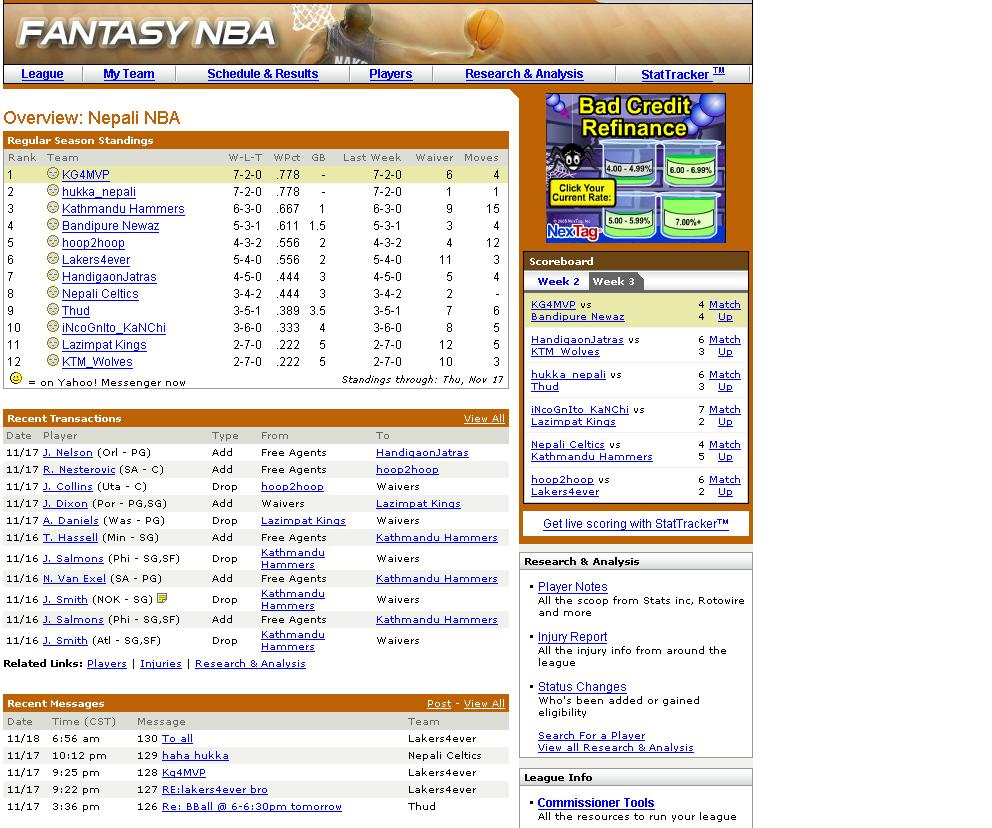This screenshot has width=992, height=828.
Task: Switch to the Week 2 scoreboard tab
Action: pos(558,281)
